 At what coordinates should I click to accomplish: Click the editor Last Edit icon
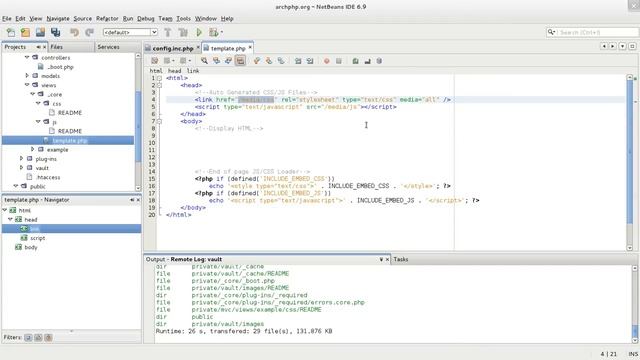point(154,61)
